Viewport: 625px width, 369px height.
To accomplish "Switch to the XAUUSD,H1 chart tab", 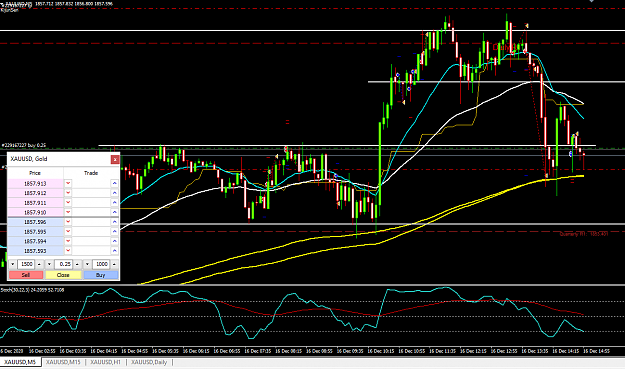I will (105, 362).
